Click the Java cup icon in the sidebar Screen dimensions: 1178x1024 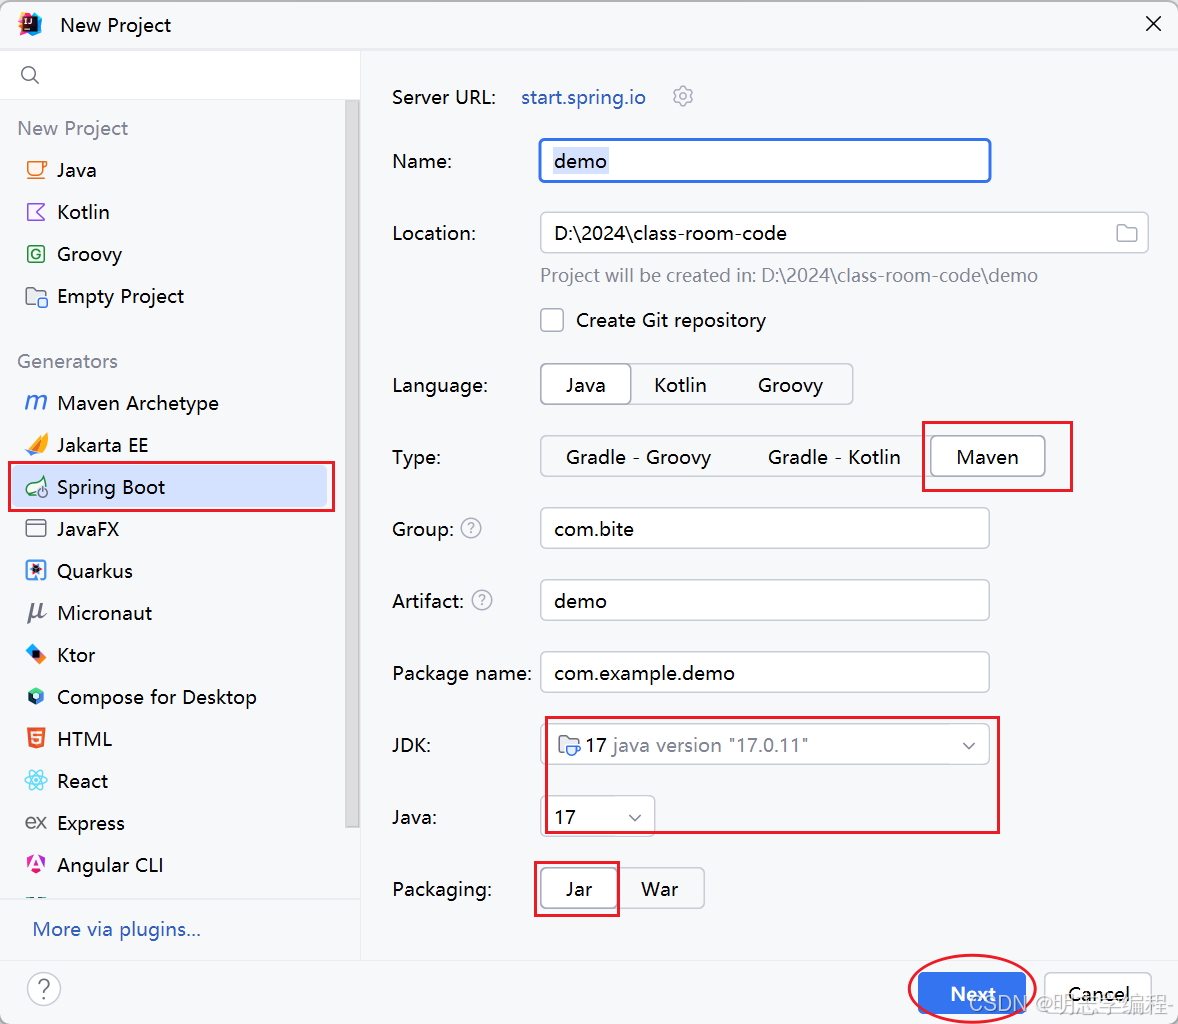[x=36, y=170]
